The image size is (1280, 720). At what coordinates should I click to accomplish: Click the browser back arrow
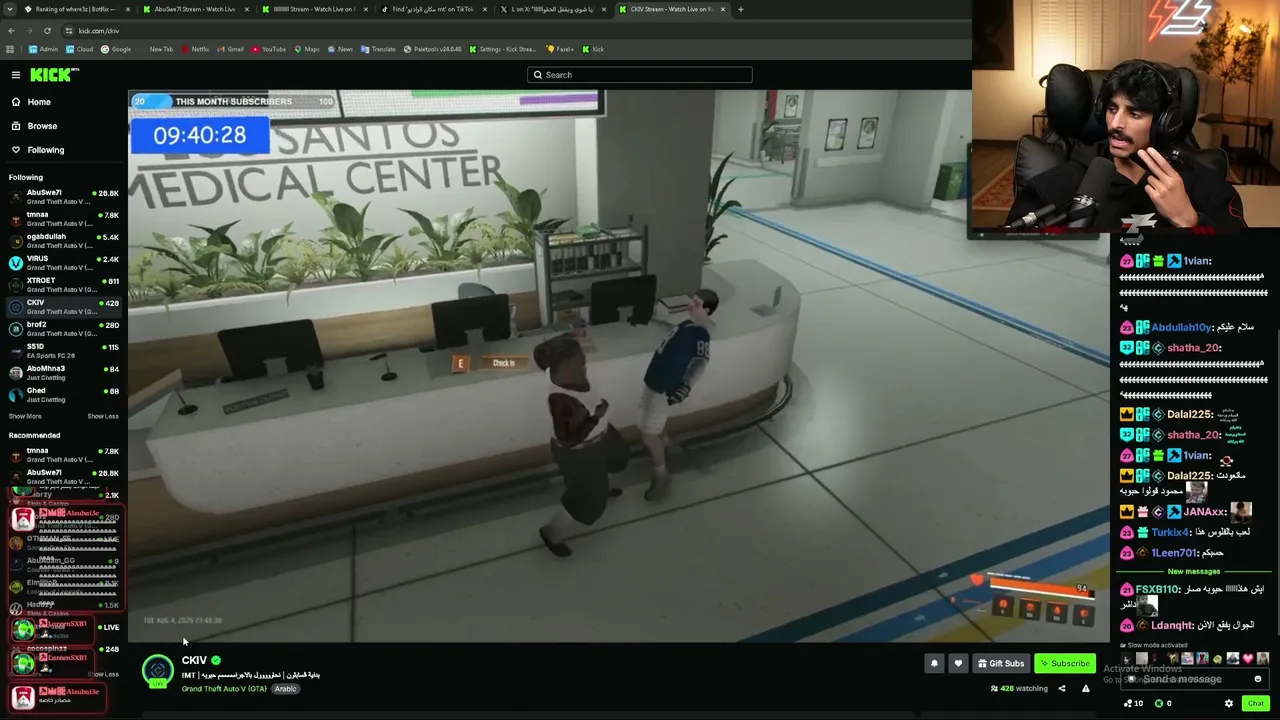coord(12,31)
